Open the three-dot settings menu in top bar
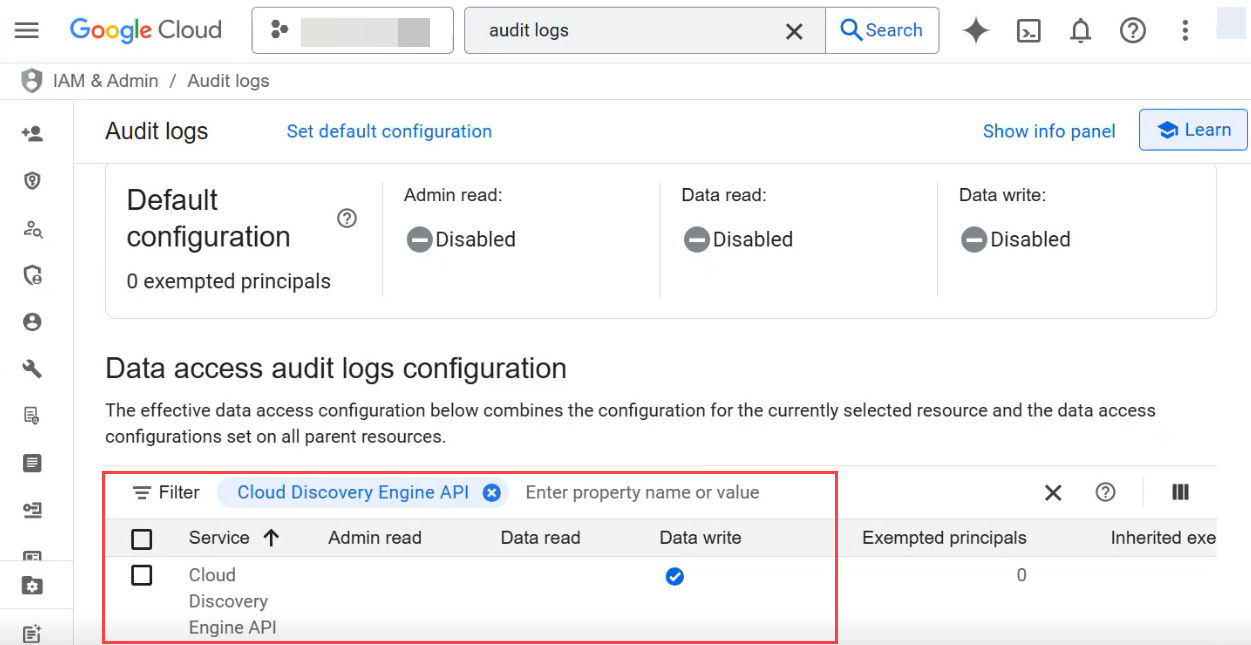 (x=1185, y=31)
